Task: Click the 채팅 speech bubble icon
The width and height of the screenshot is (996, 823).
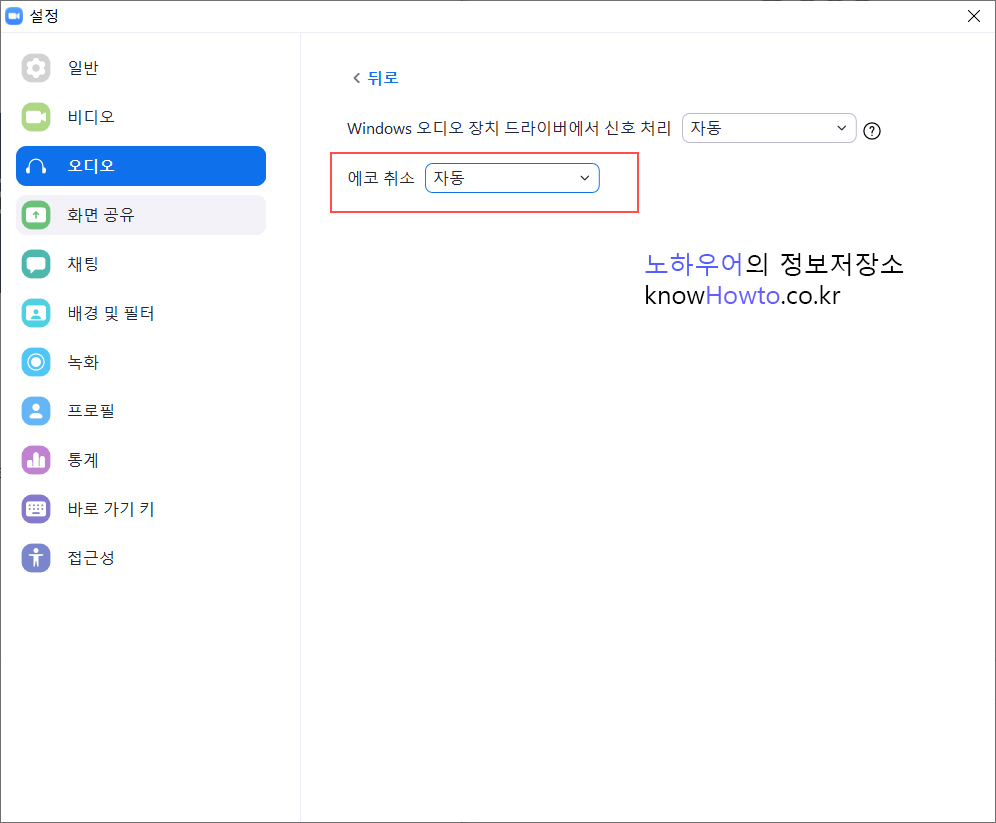Action: pos(36,264)
